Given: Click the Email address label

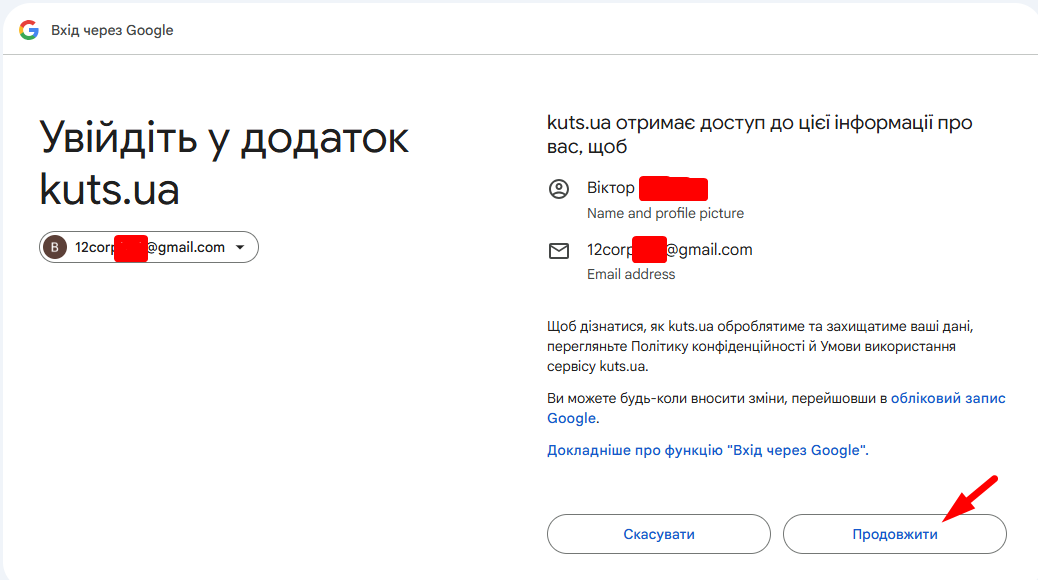Looking at the screenshot, I should 631,274.
